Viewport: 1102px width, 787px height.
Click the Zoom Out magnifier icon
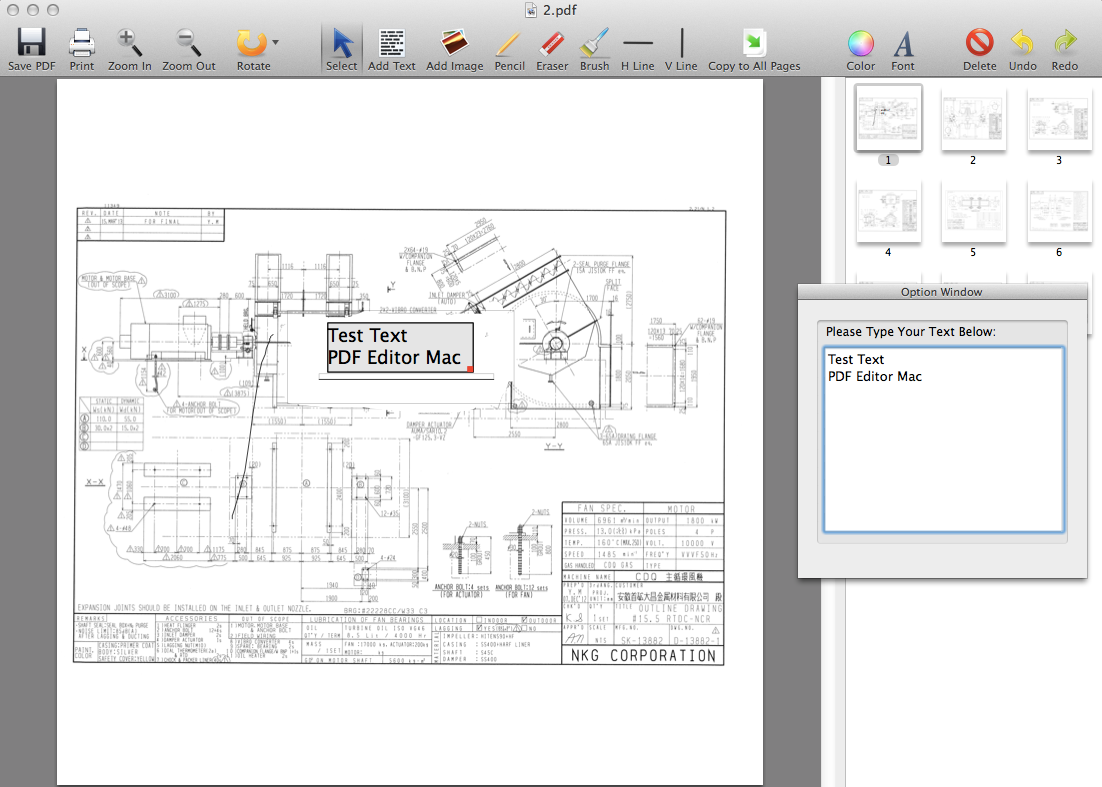(188, 43)
